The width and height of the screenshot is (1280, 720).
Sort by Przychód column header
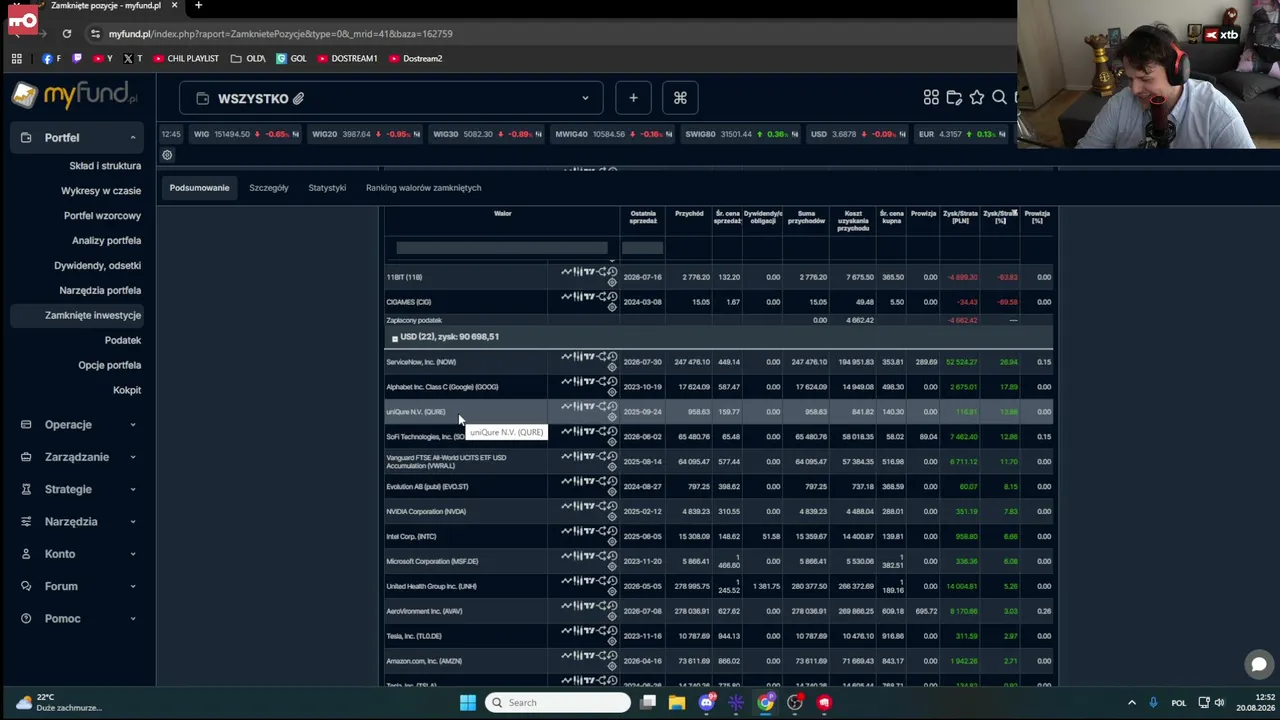click(x=689, y=213)
